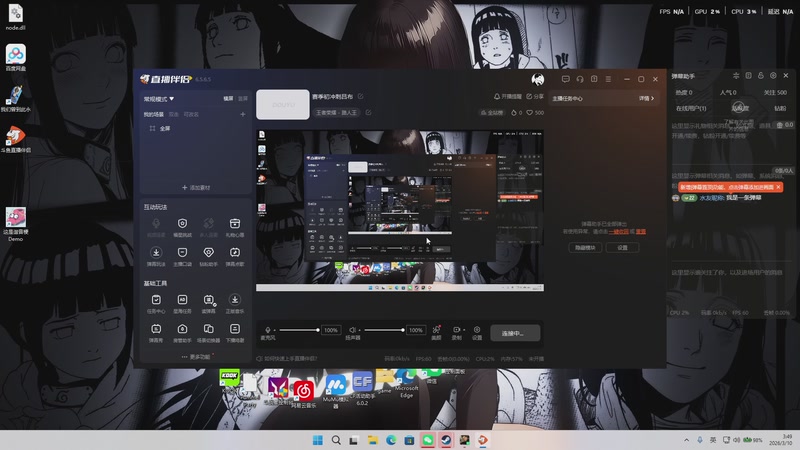Expand 更多功能 more functions

click(196, 357)
